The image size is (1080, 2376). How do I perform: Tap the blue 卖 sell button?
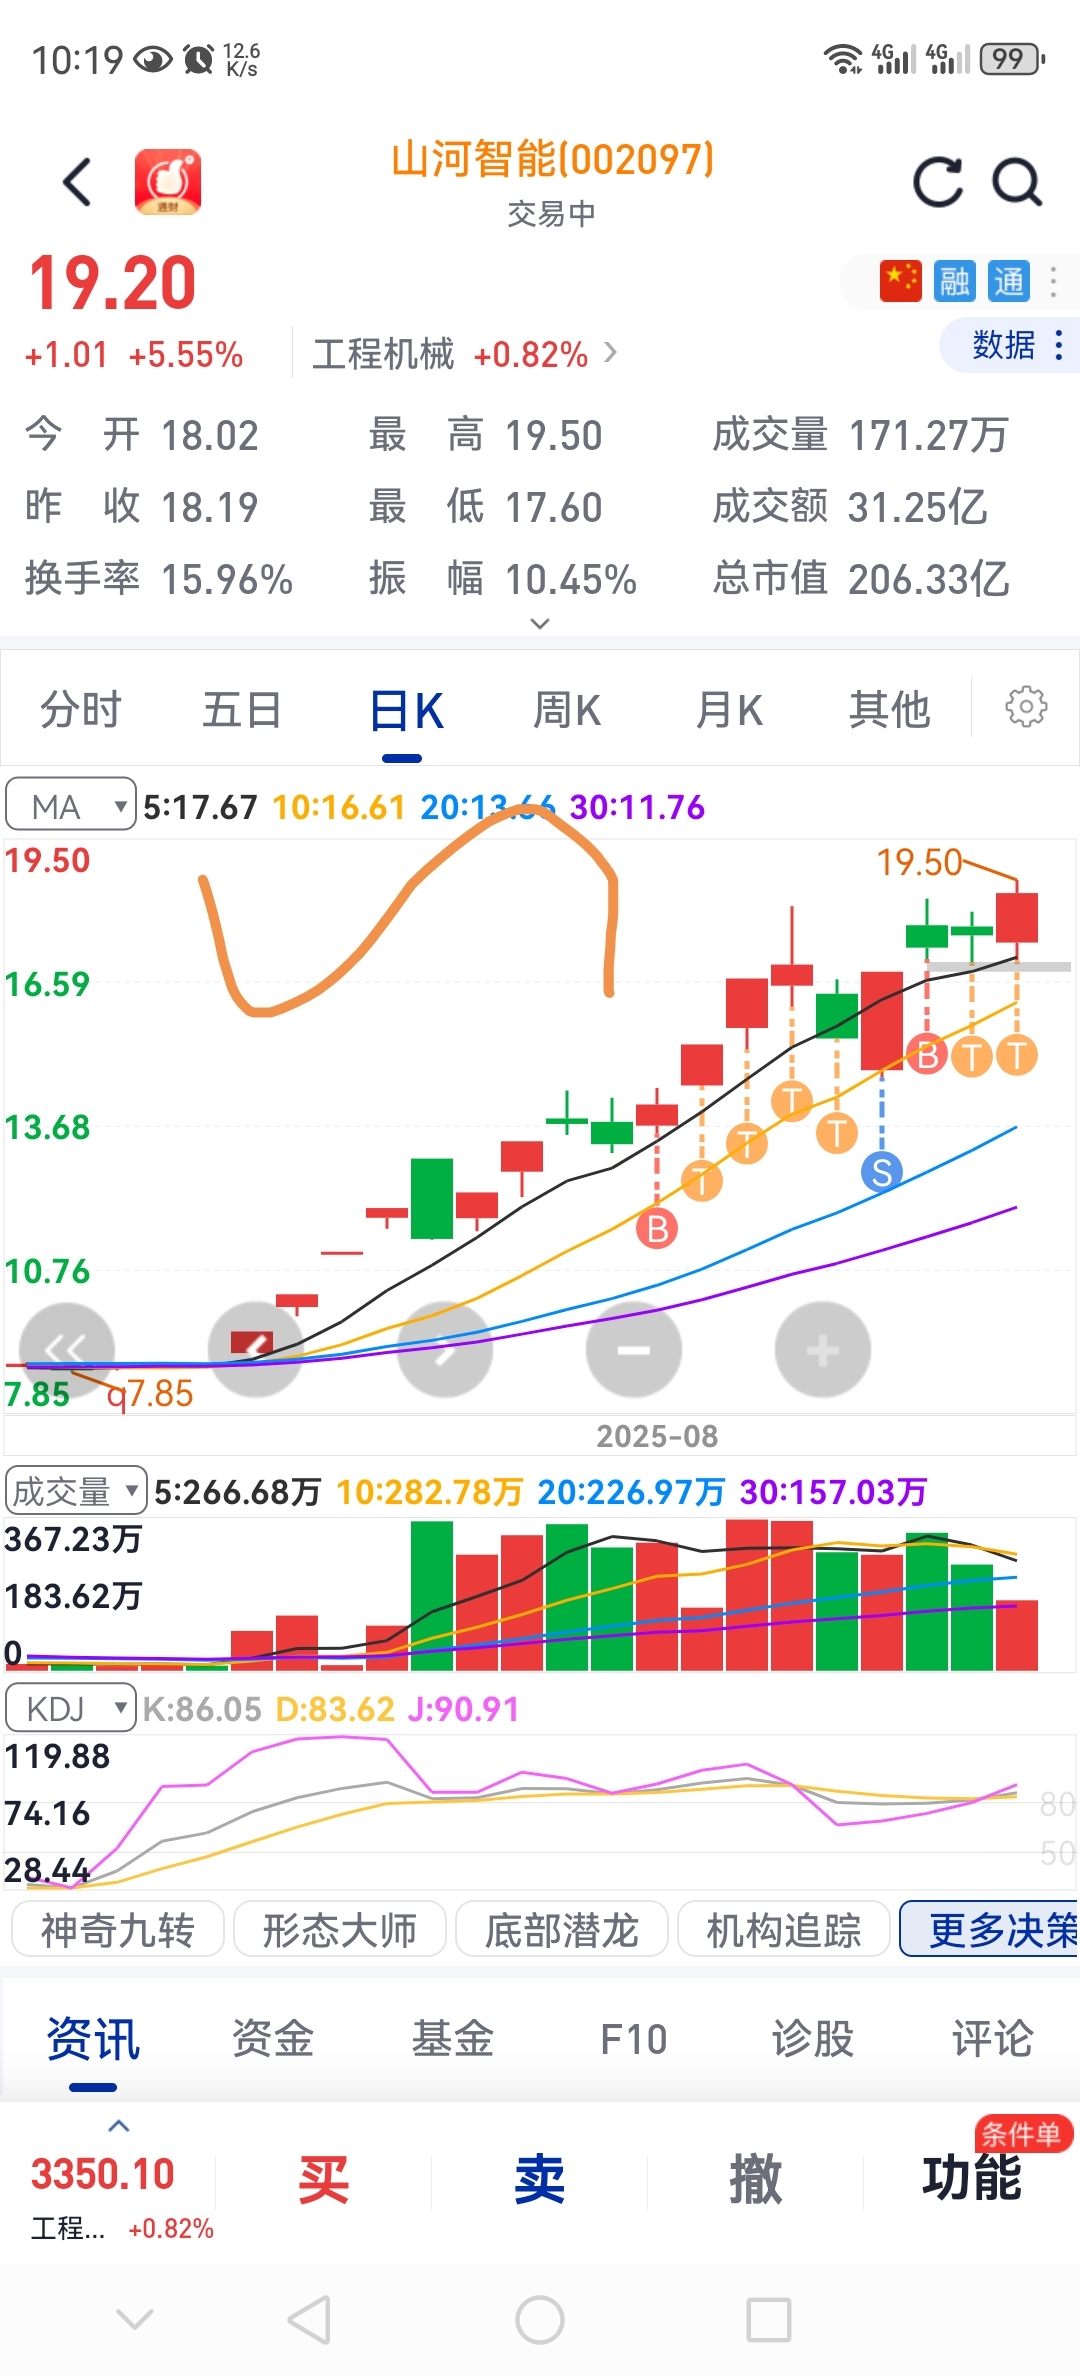tap(539, 2180)
